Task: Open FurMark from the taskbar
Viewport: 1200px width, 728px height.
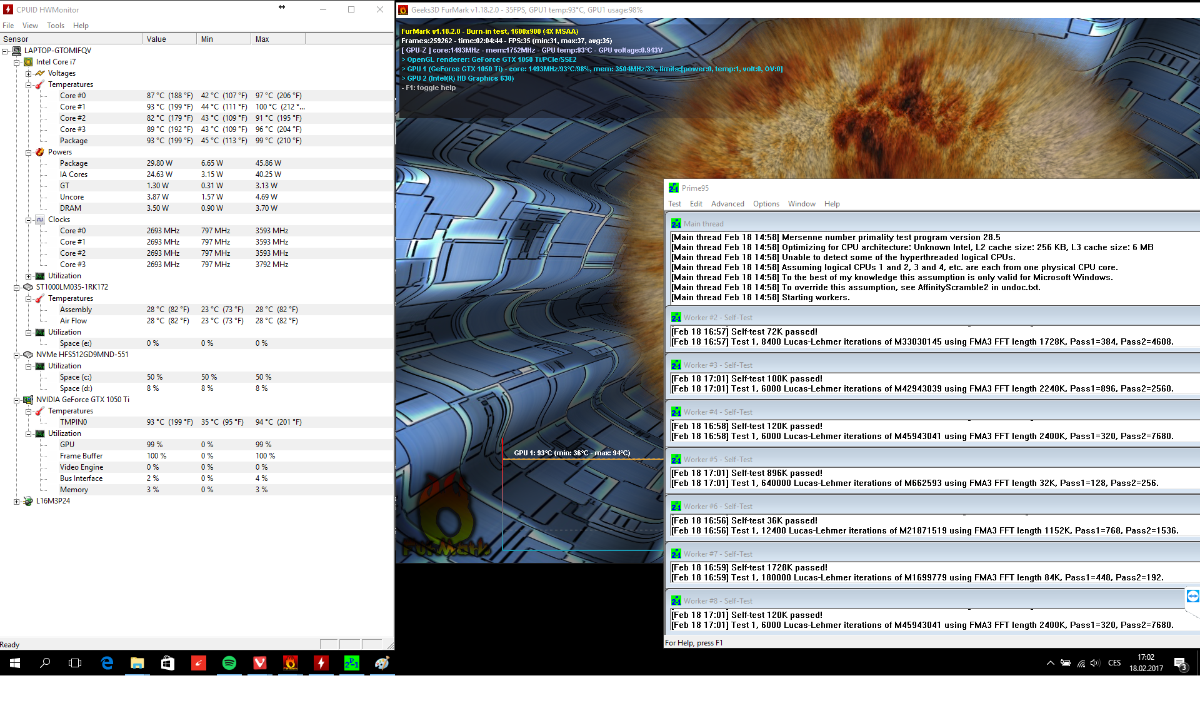Action: pos(290,662)
